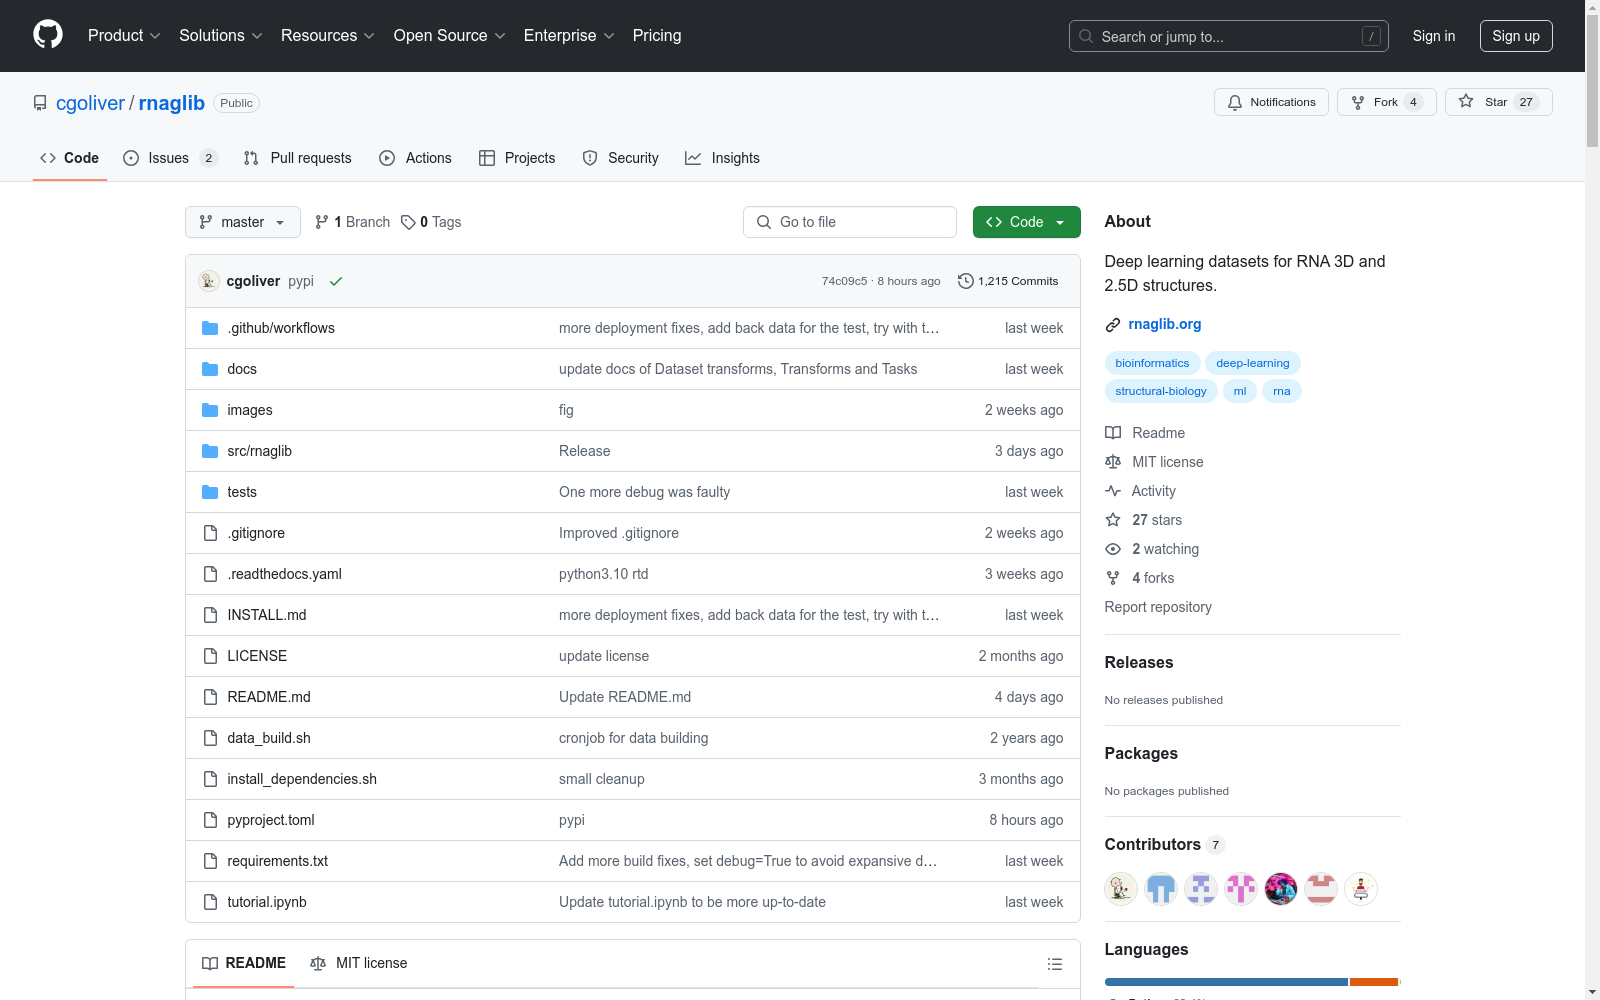Switch to the Insights tab
This screenshot has width=1600, height=1000.
(x=722, y=158)
